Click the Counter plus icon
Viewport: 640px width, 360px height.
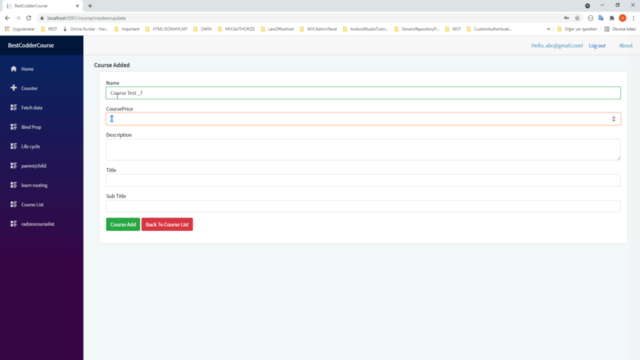pyautogui.click(x=13, y=88)
